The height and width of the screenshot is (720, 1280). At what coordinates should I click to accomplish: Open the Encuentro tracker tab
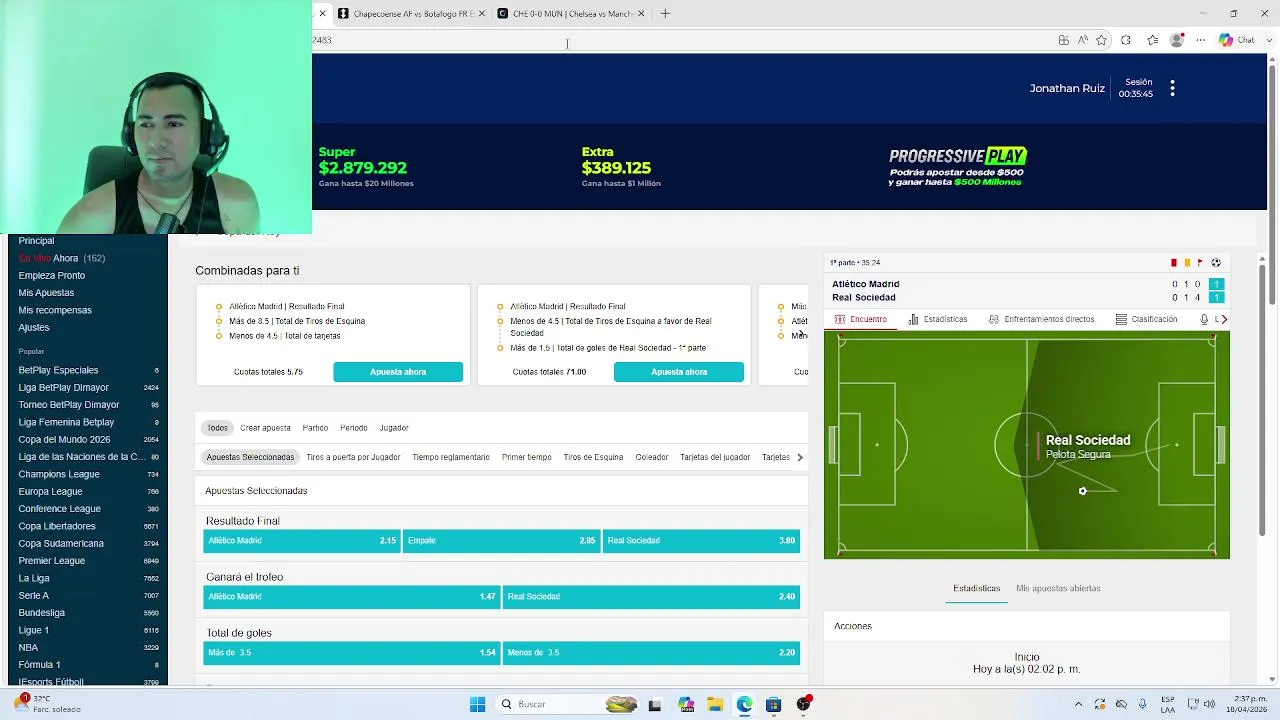tap(860, 319)
